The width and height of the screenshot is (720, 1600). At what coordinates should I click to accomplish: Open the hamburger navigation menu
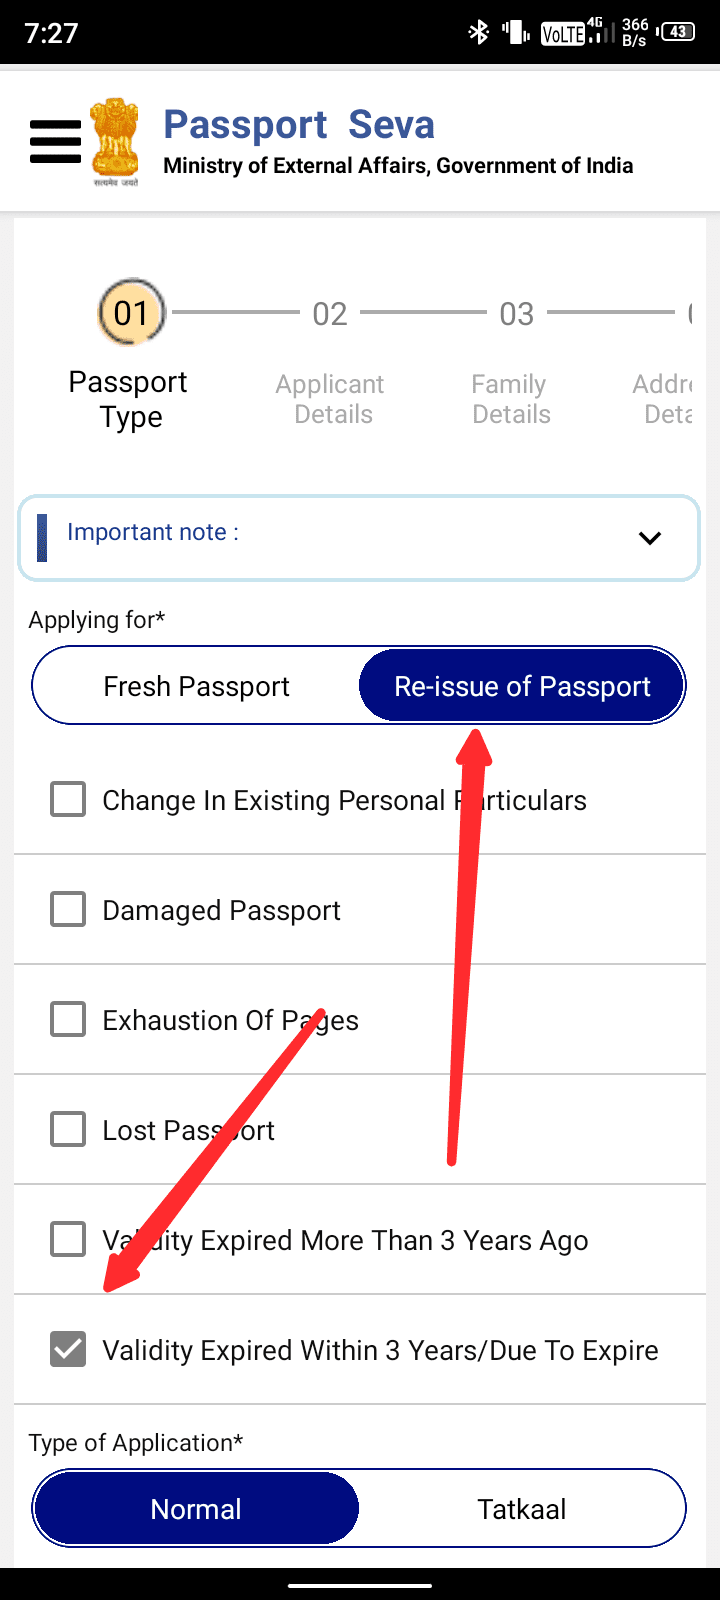pyautogui.click(x=55, y=142)
